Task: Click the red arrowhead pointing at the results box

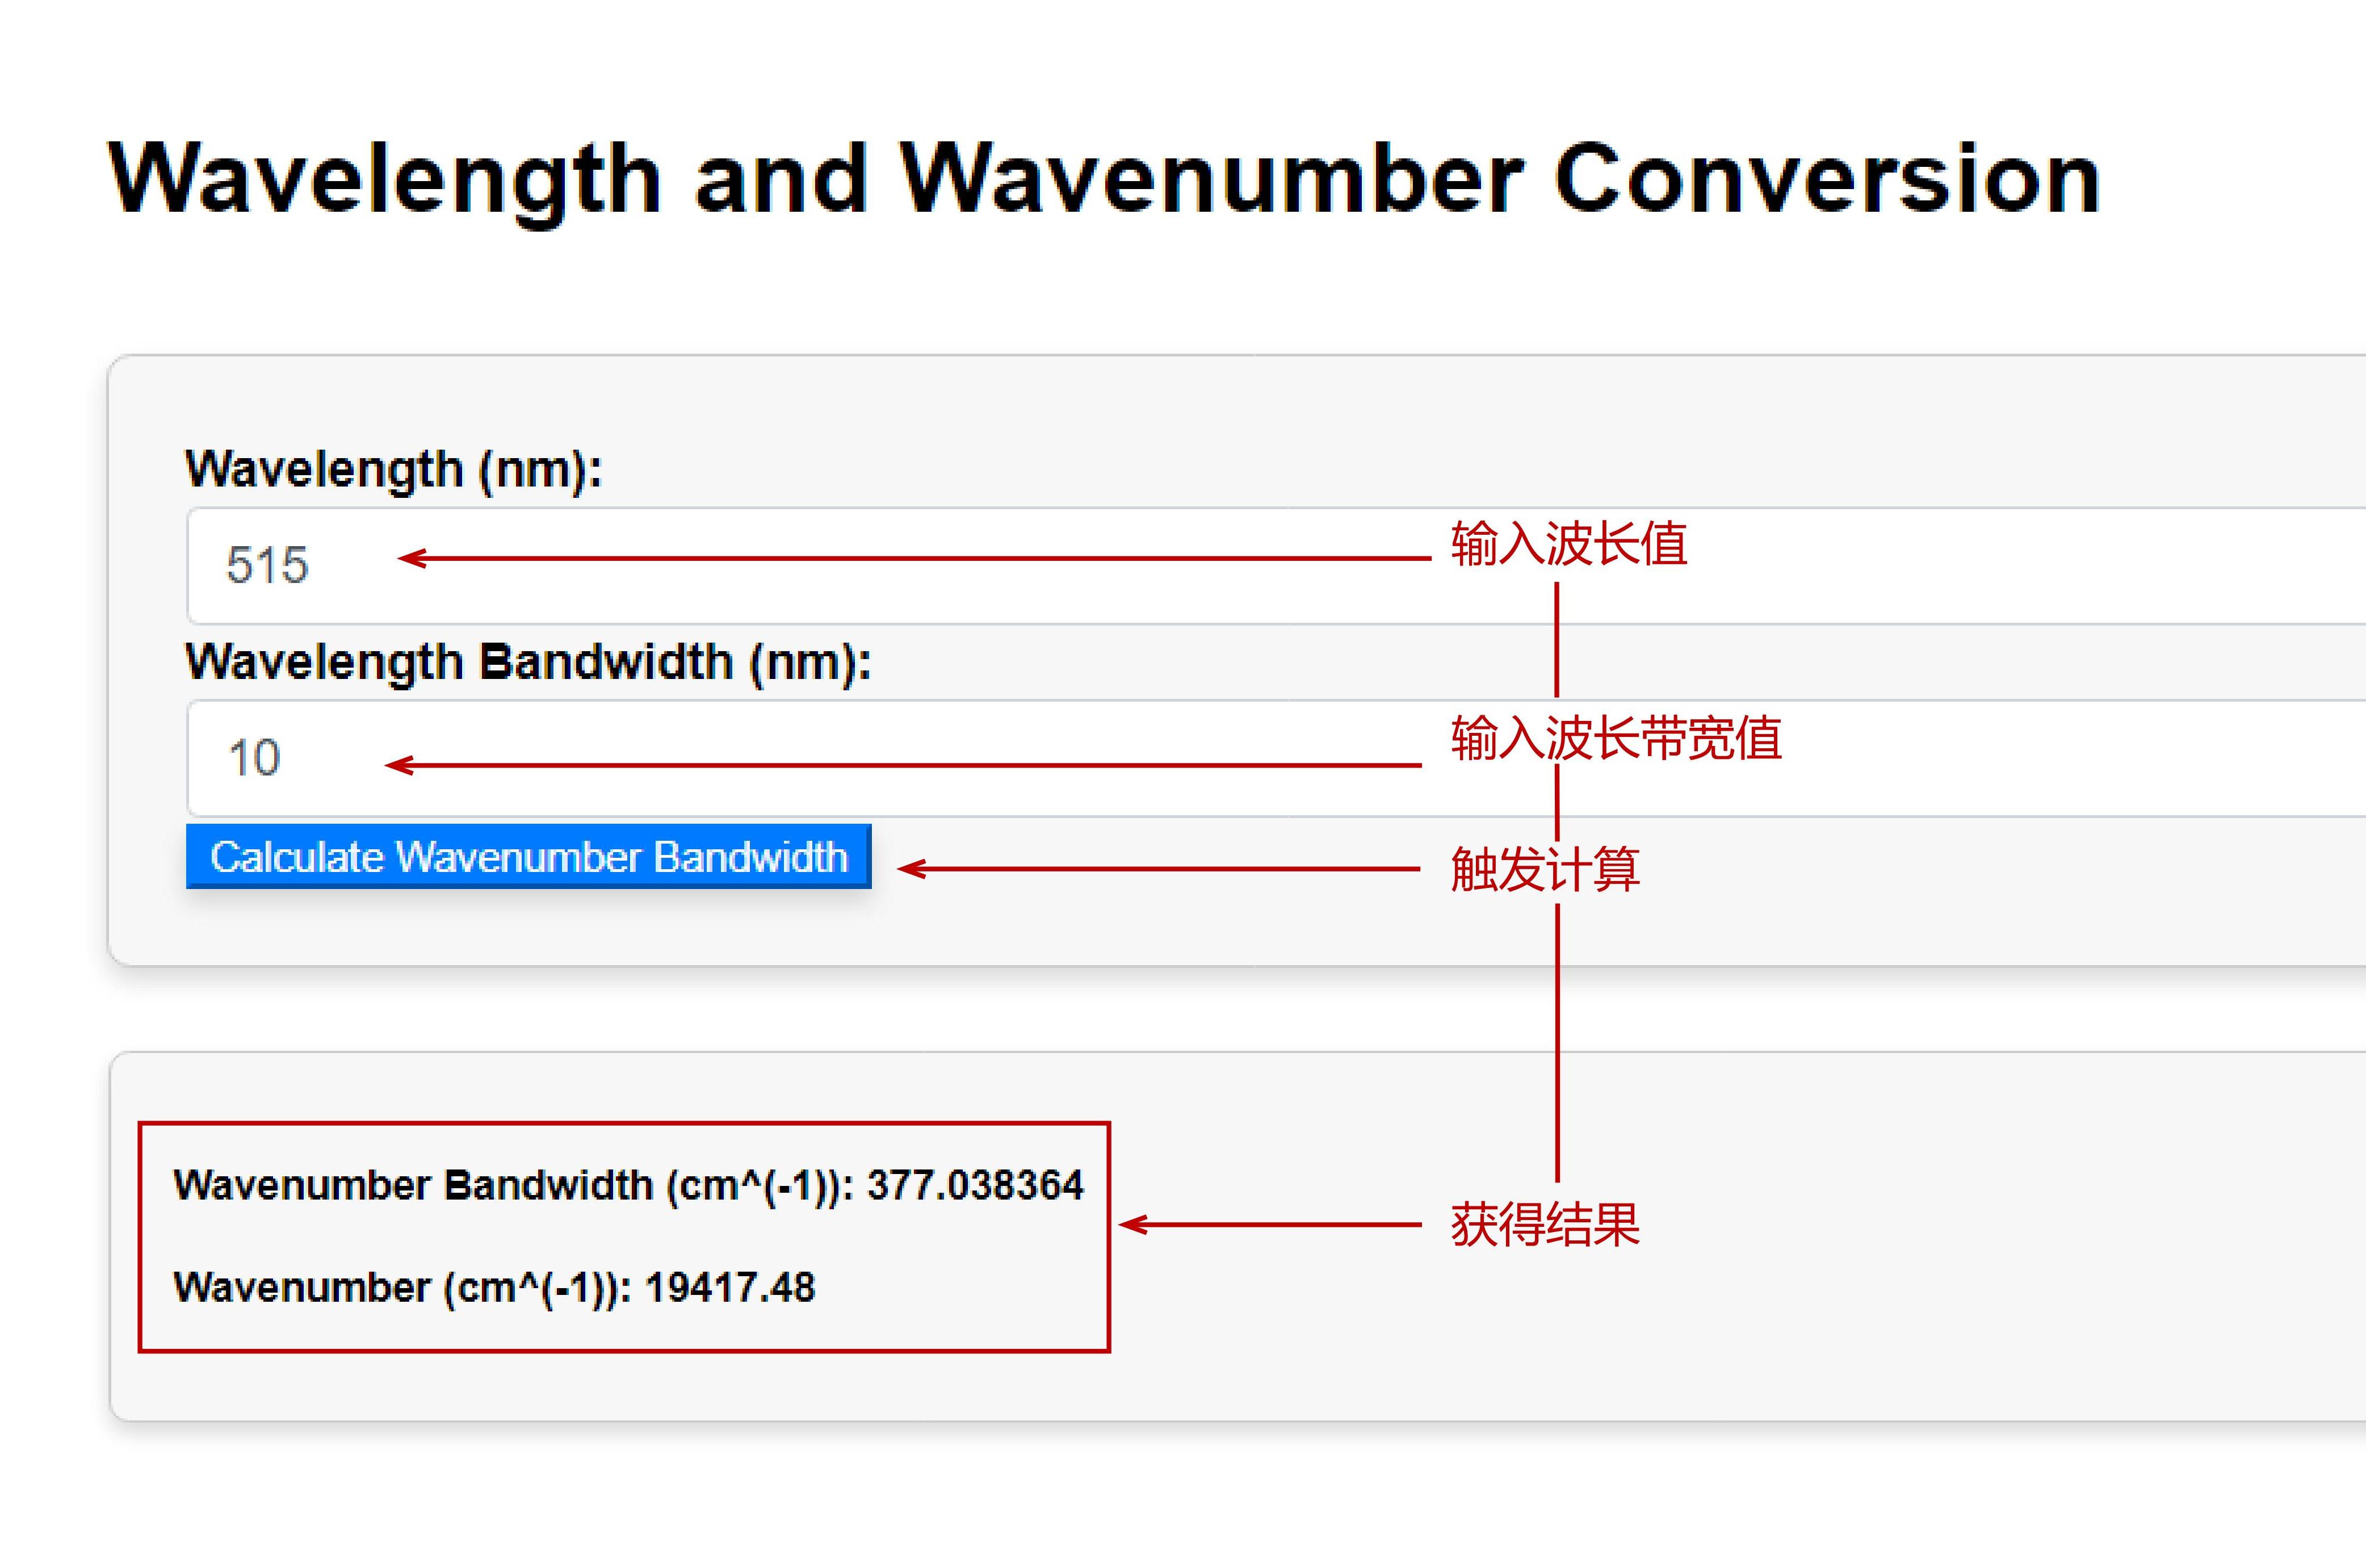Action: (1132, 1225)
